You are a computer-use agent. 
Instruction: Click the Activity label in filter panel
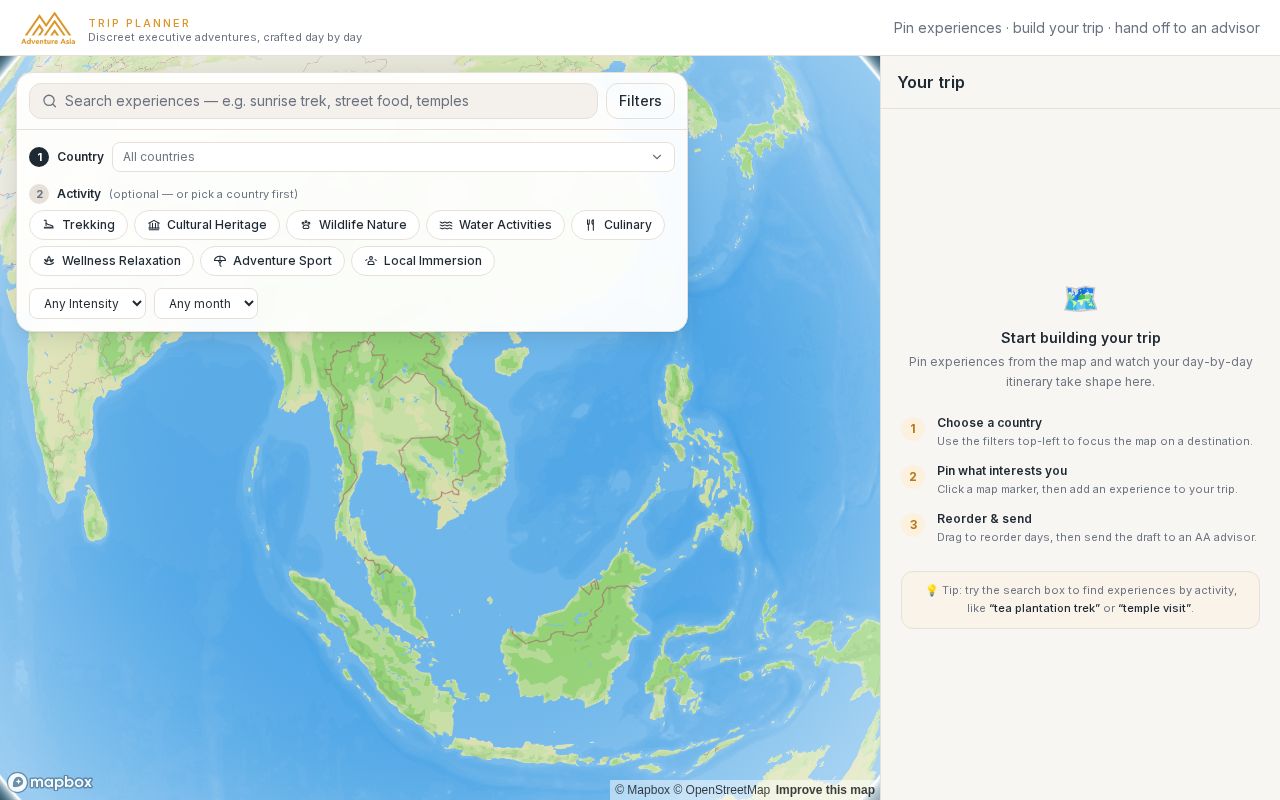[79, 194]
